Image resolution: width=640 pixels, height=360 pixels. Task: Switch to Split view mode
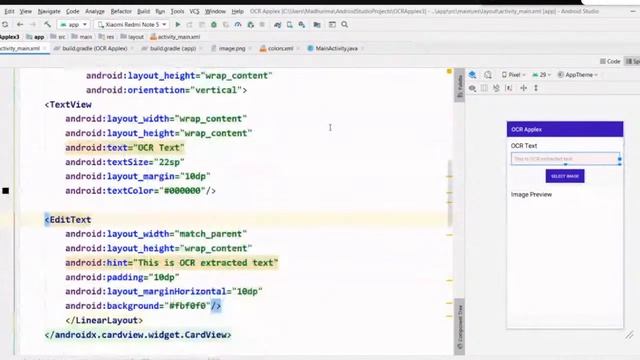click(633, 61)
